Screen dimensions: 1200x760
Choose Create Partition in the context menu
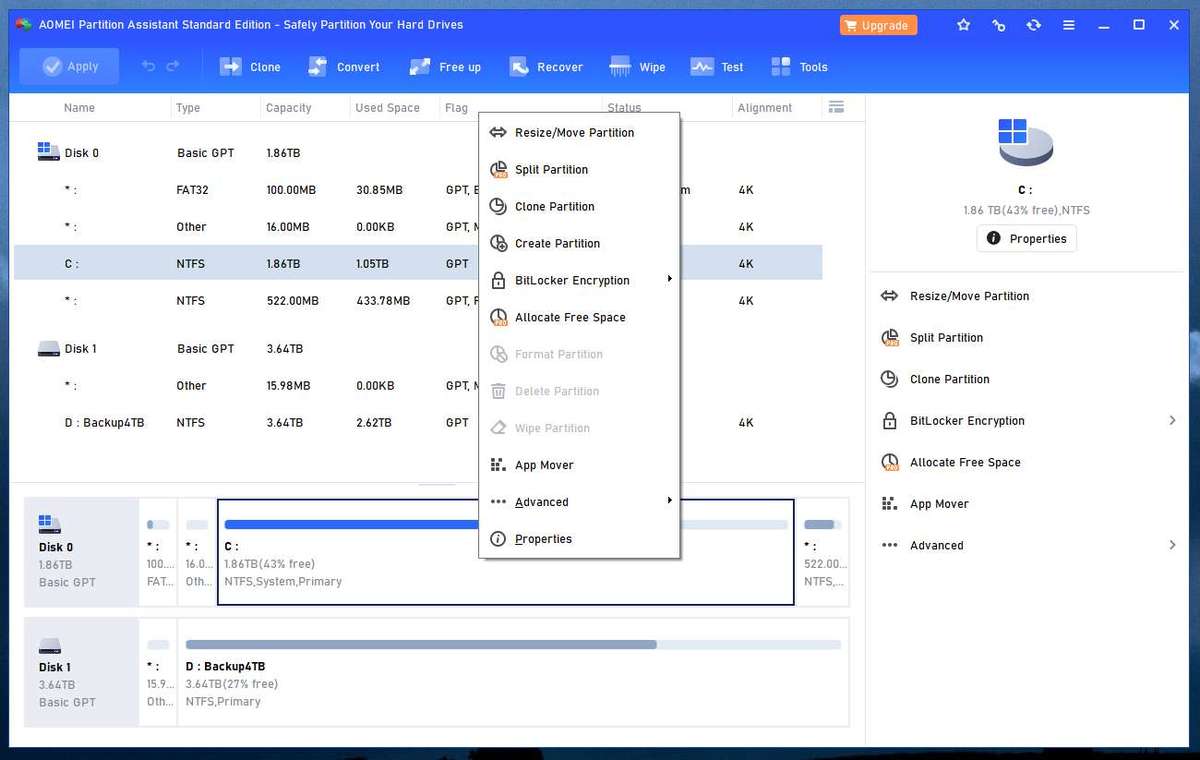tap(579, 243)
